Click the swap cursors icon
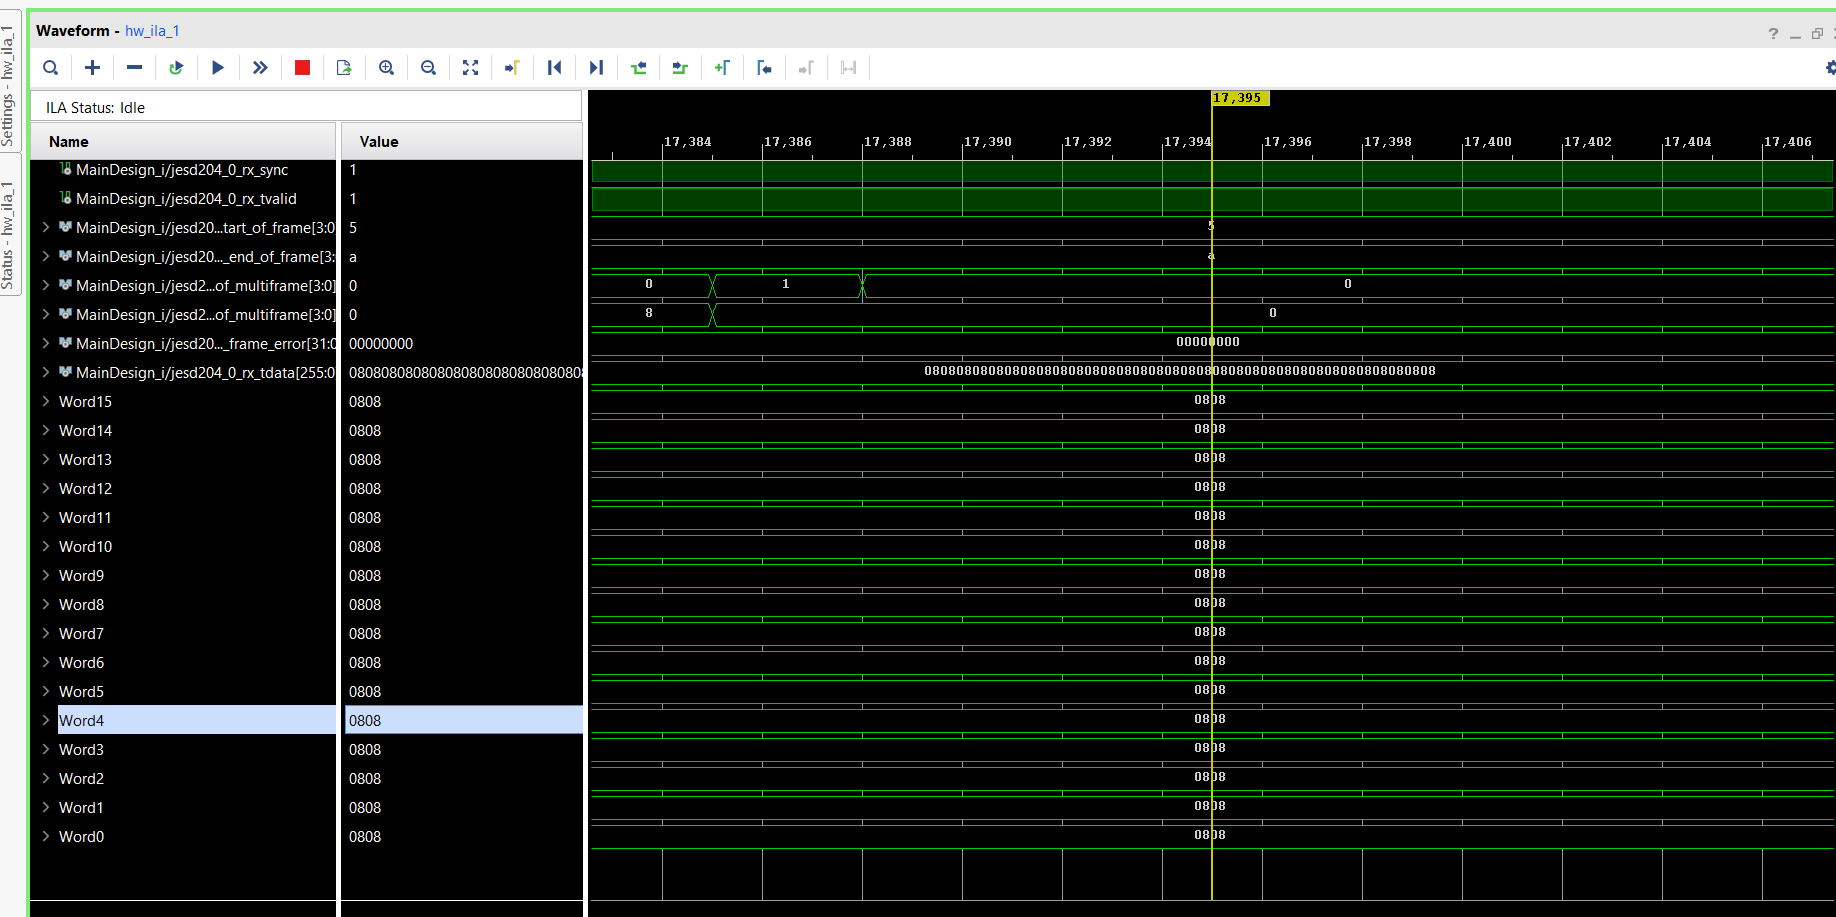The image size is (1836, 917). 848,68
